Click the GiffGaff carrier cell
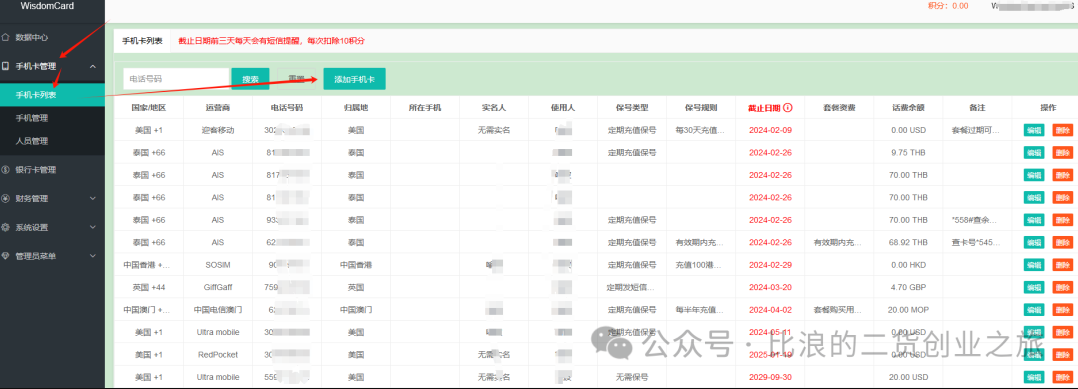 218,287
